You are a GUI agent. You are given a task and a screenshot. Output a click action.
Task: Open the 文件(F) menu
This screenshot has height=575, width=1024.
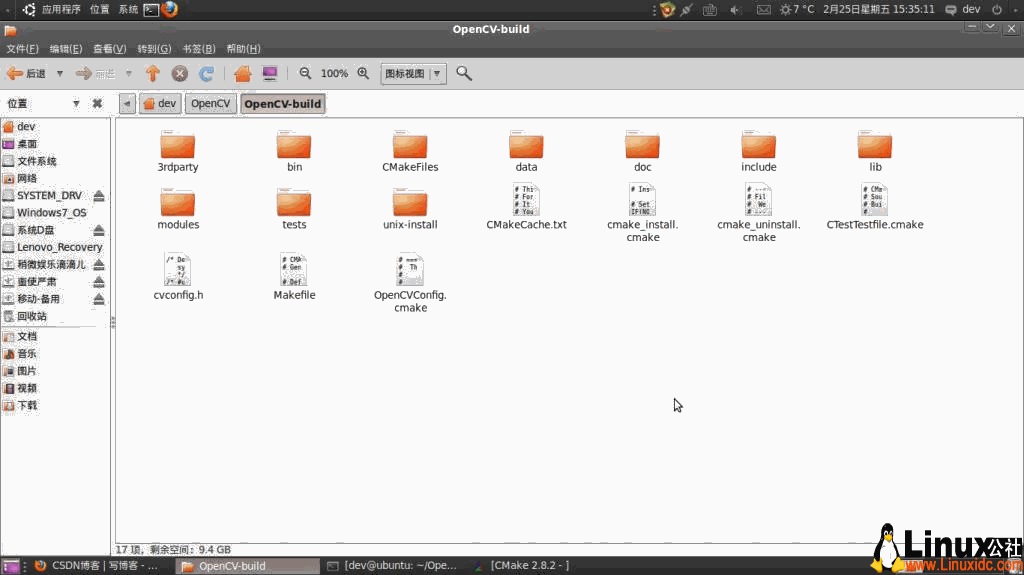(x=22, y=49)
